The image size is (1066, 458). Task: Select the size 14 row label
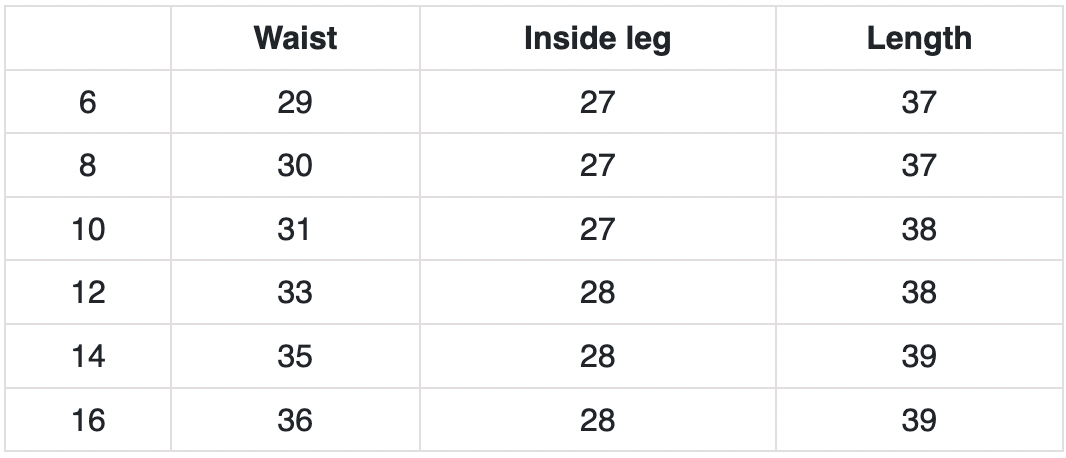click(x=88, y=356)
